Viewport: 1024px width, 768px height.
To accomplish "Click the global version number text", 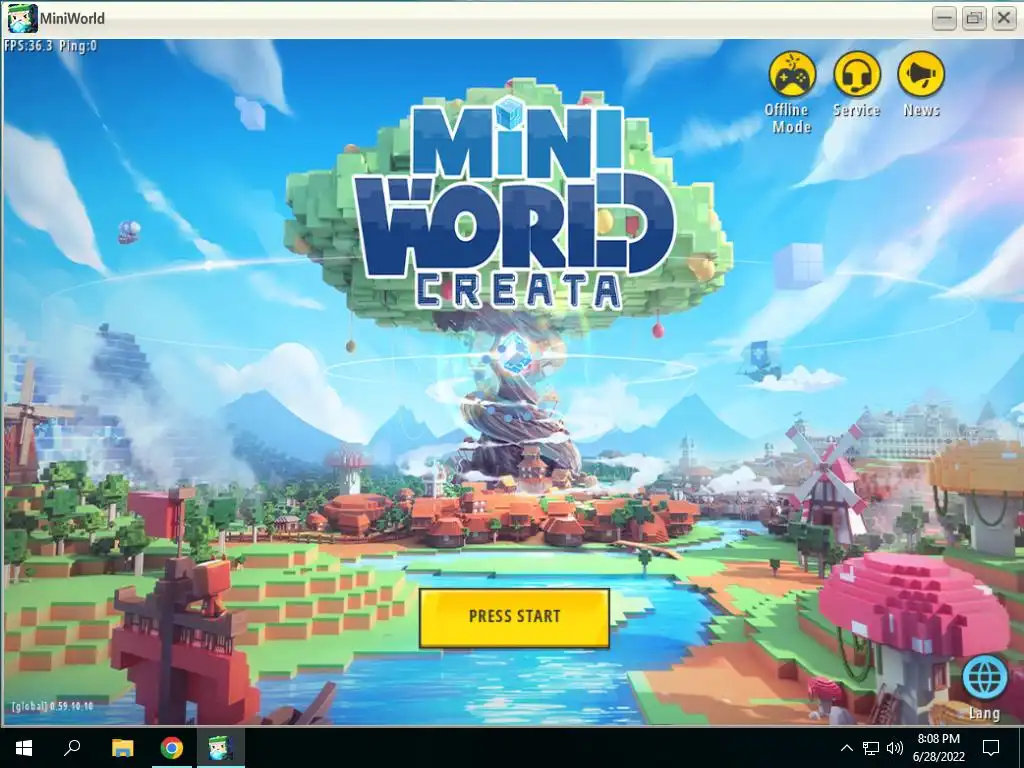I will point(52,706).
